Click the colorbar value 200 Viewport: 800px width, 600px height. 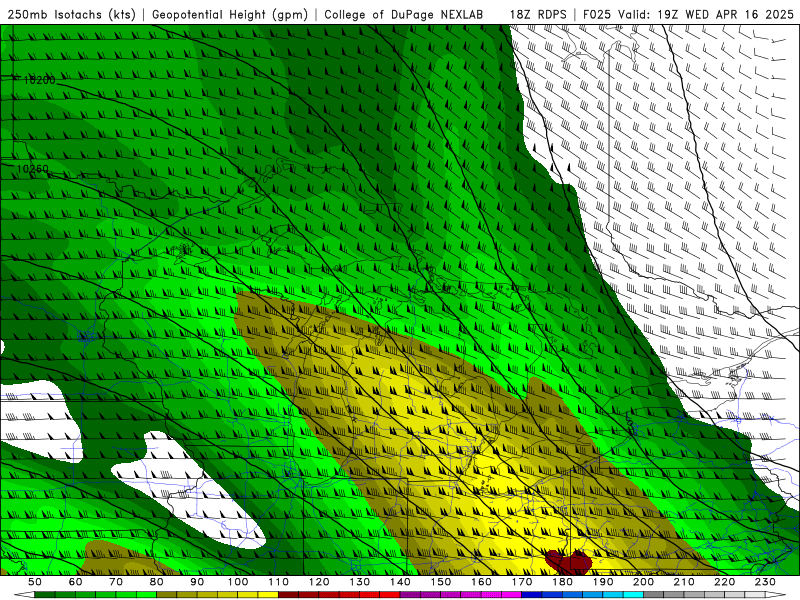click(x=643, y=582)
